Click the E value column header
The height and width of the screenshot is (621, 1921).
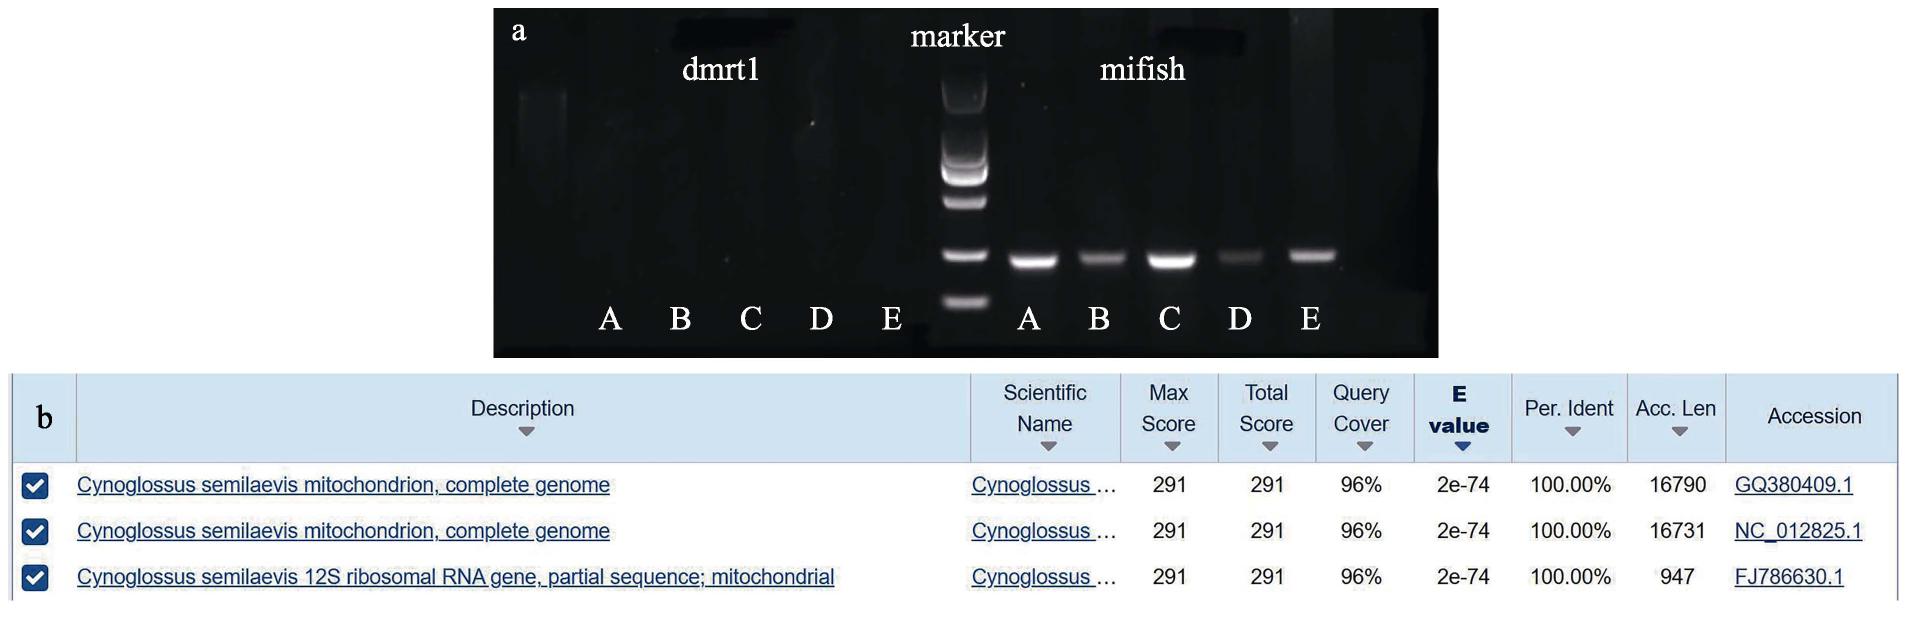click(1459, 410)
